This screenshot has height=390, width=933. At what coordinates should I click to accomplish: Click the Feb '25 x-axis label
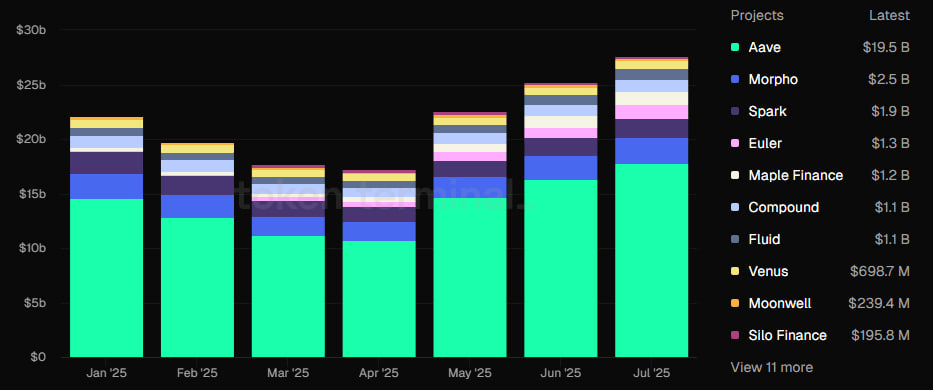[x=197, y=373]
